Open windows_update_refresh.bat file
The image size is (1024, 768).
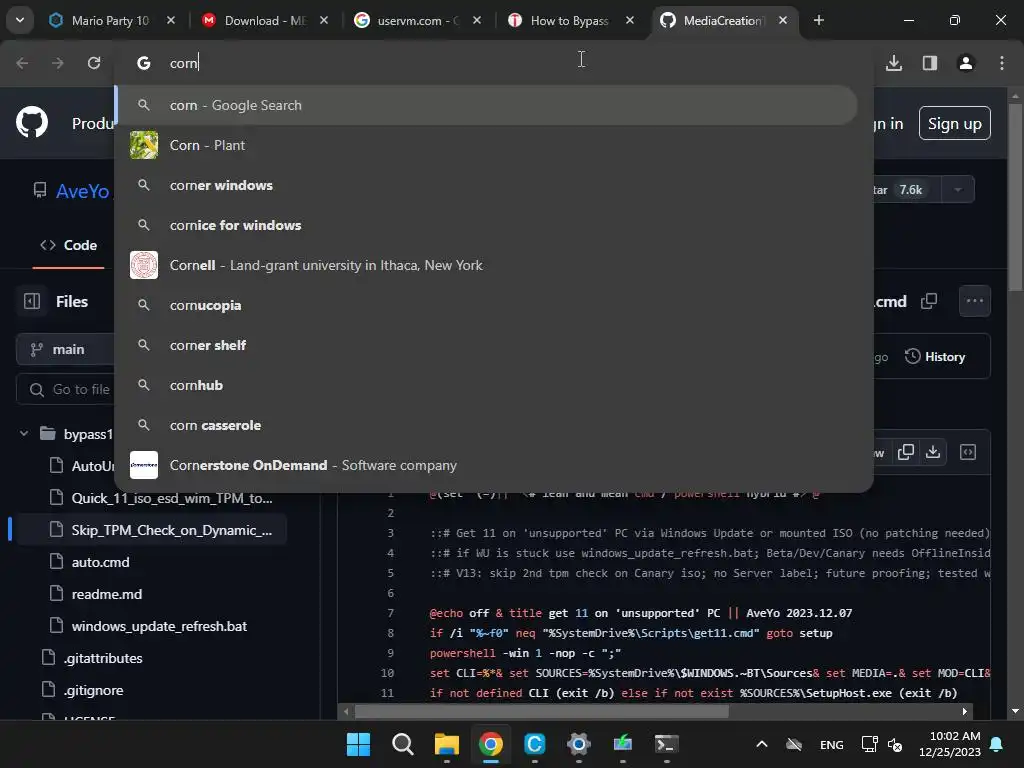pyautogui.click(x=159, y=626)
